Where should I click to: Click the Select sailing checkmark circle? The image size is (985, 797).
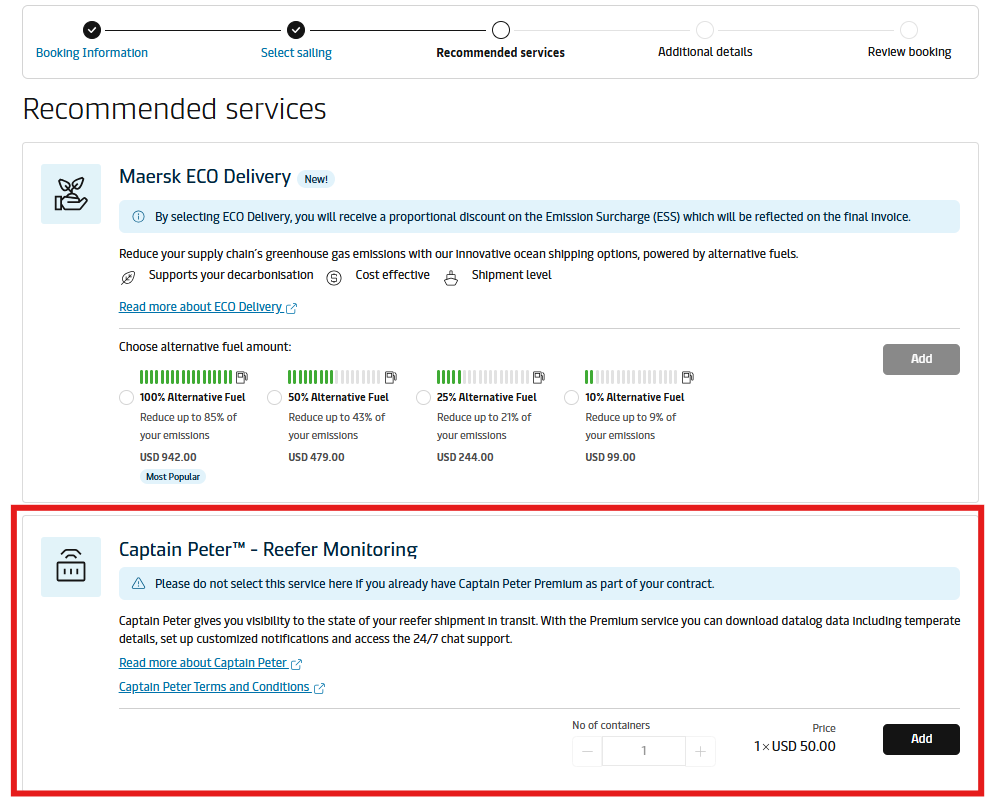point(296,30)
